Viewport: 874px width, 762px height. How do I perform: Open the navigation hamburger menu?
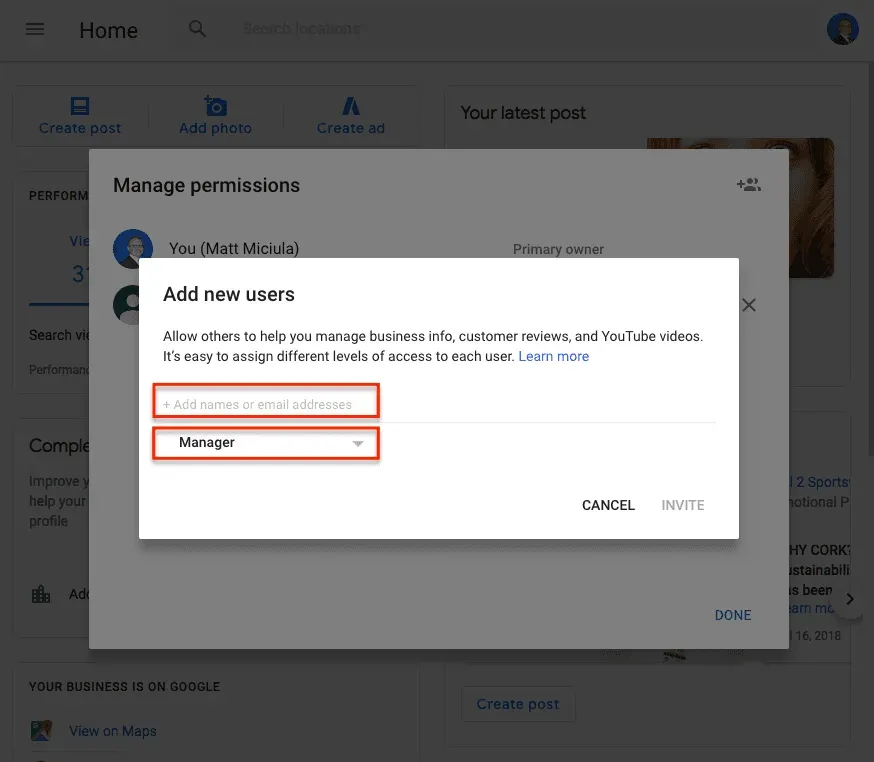coord(35,29)
